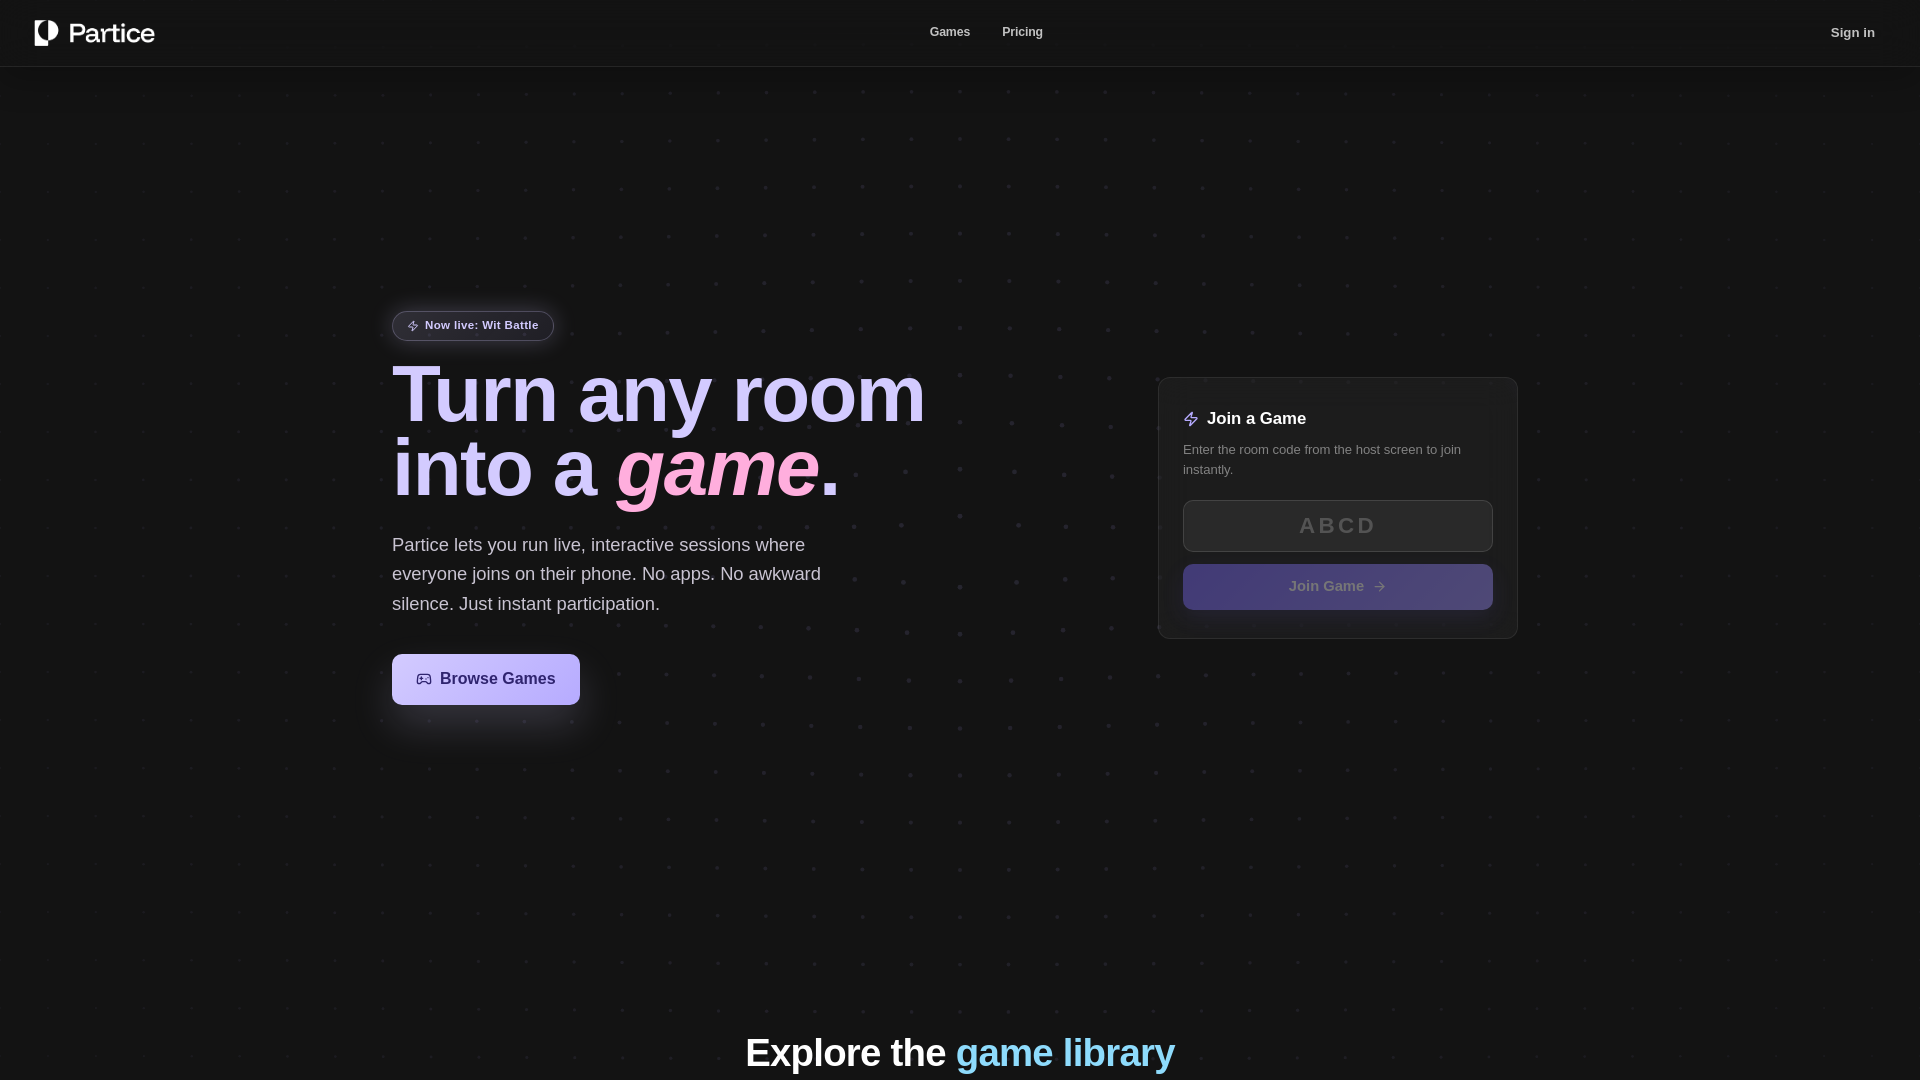The width and height of the screenshot is (1920, 1080).
Task: Click the 'Explore the game library' heading
Action: (x=960, y=1053)
